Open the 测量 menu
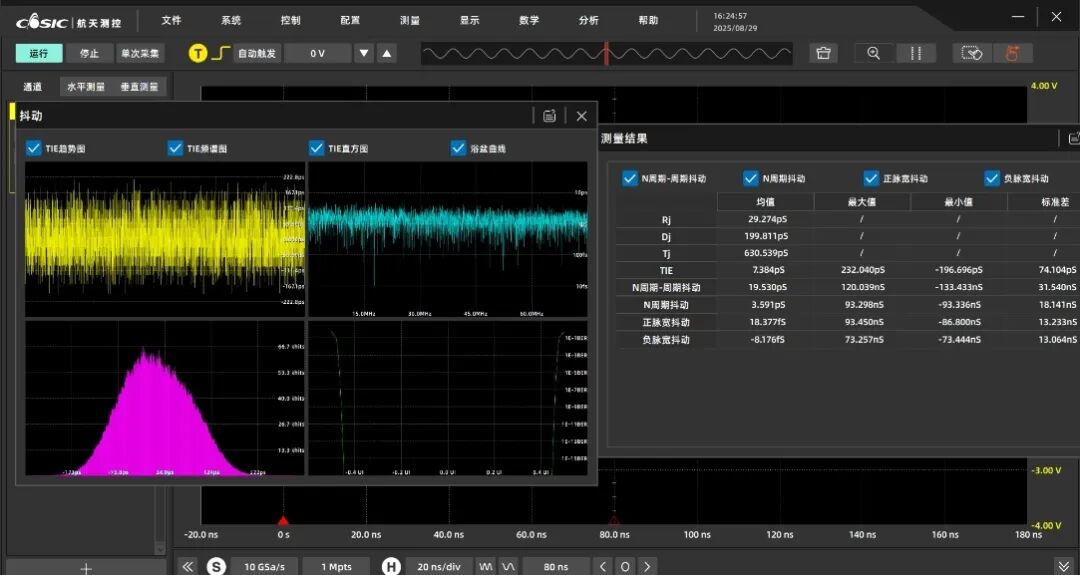Image resolution: width=1080 pixels, height=575 pixels. pyautogui.click(x=410, y=20)
